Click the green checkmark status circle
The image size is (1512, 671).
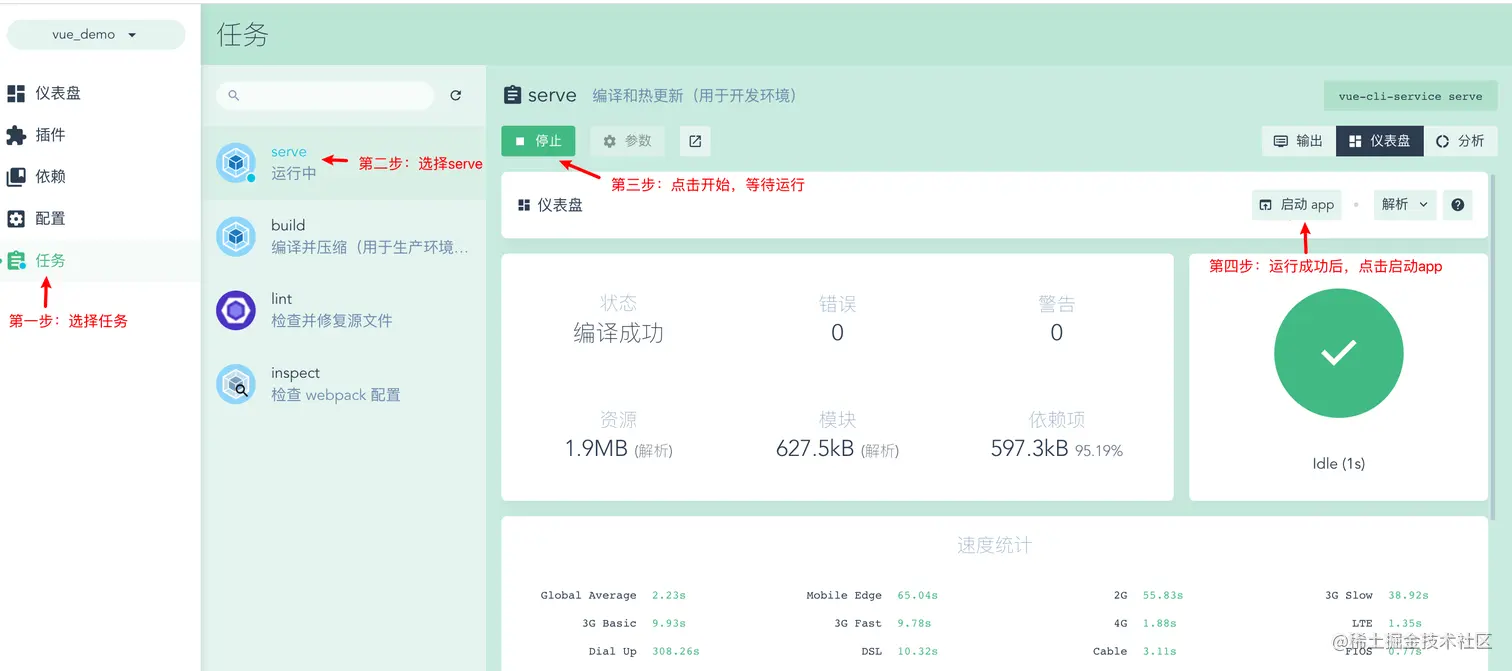[x=1338, y=353]
